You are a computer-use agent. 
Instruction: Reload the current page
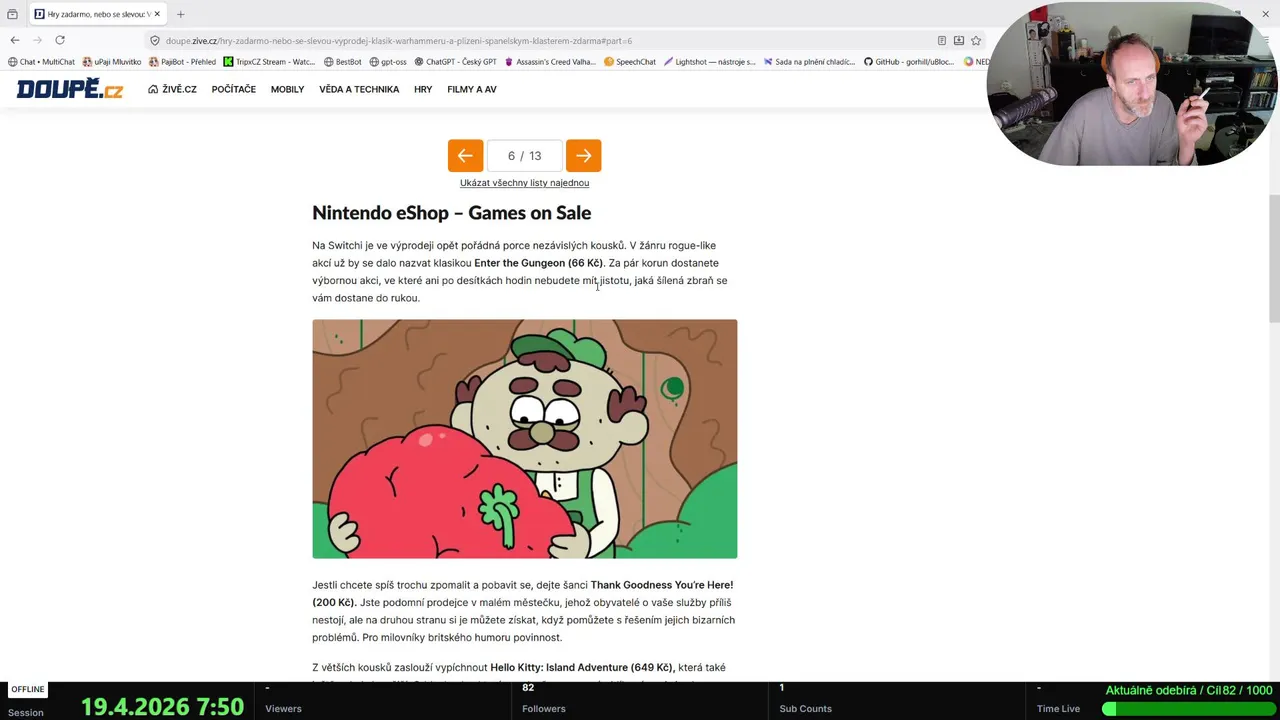tap(60, 40)
